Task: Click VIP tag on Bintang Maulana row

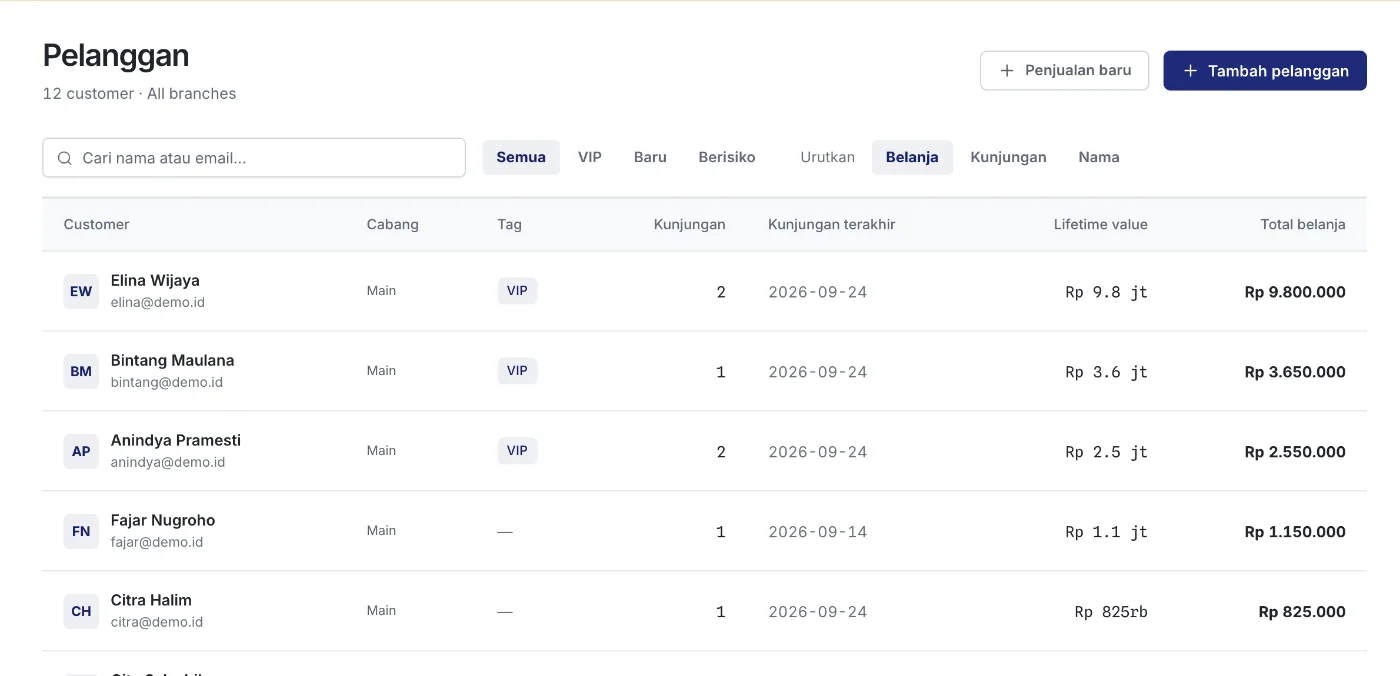Action: pyautogui.click(x=517, y=371)
